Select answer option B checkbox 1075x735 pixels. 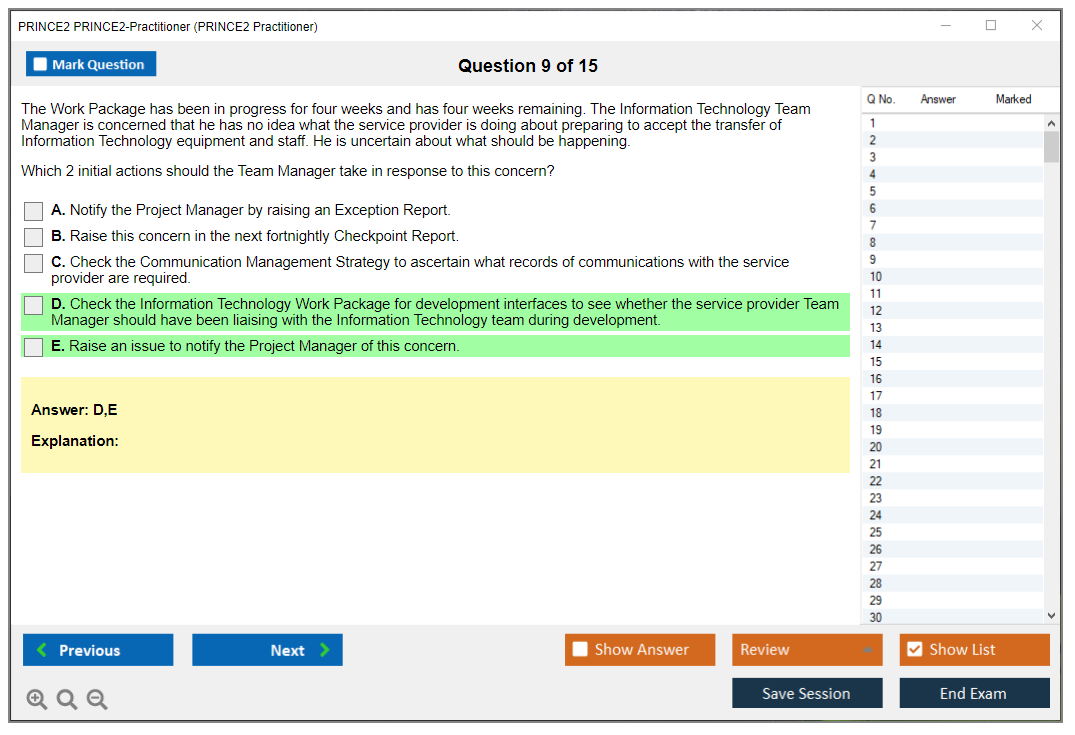click(34, 237)
